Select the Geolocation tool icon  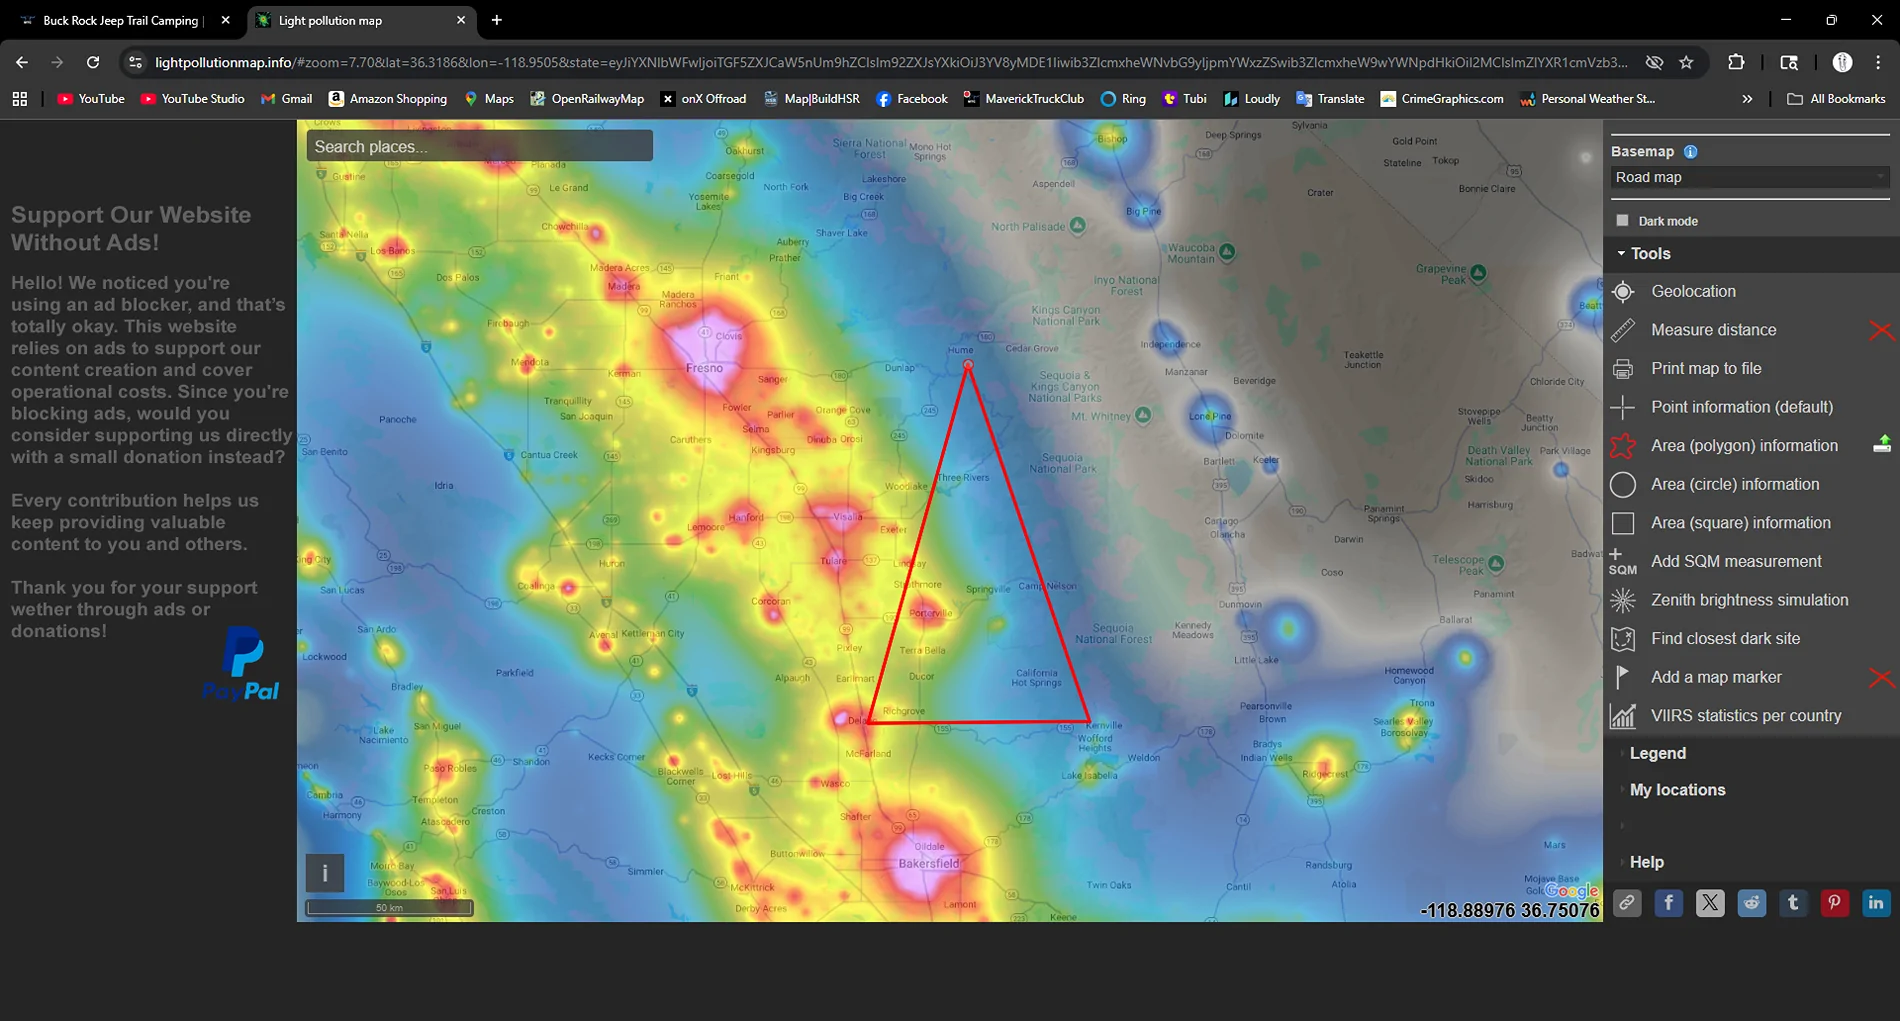coord(1623,291)
